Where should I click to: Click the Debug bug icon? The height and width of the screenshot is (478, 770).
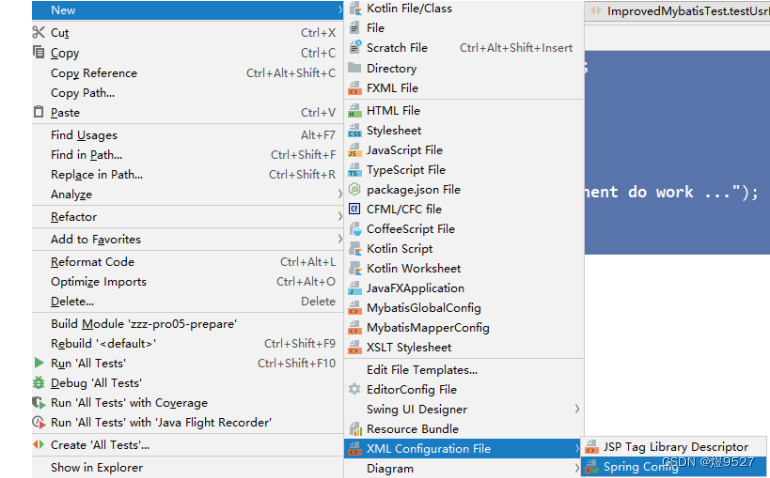[x=38, y=382]
